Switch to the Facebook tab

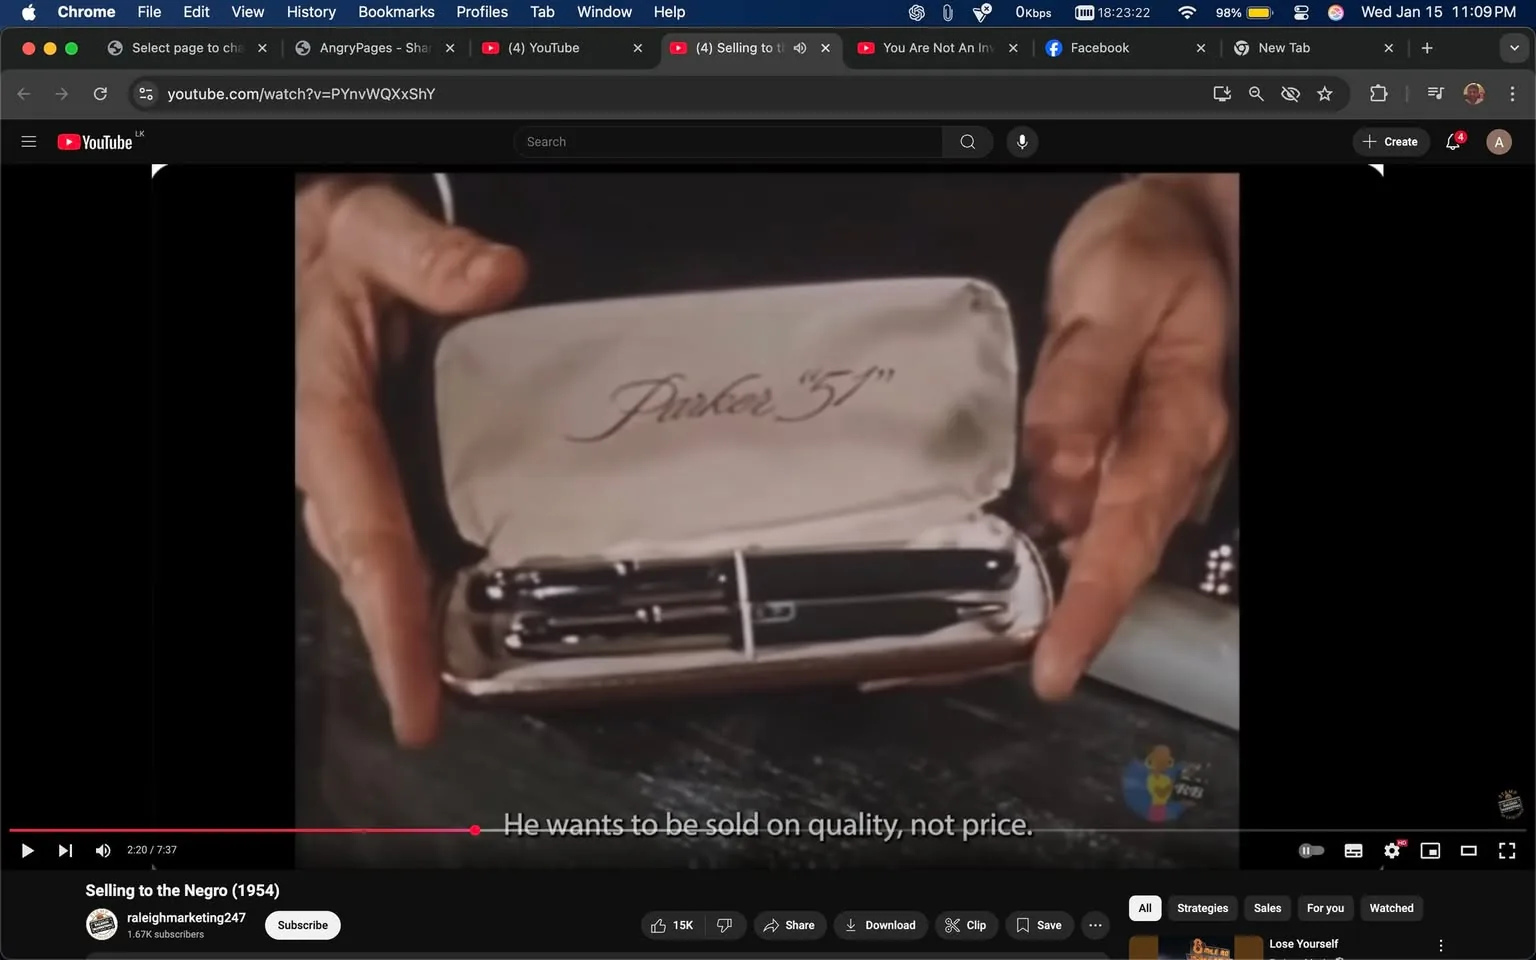1100,47
